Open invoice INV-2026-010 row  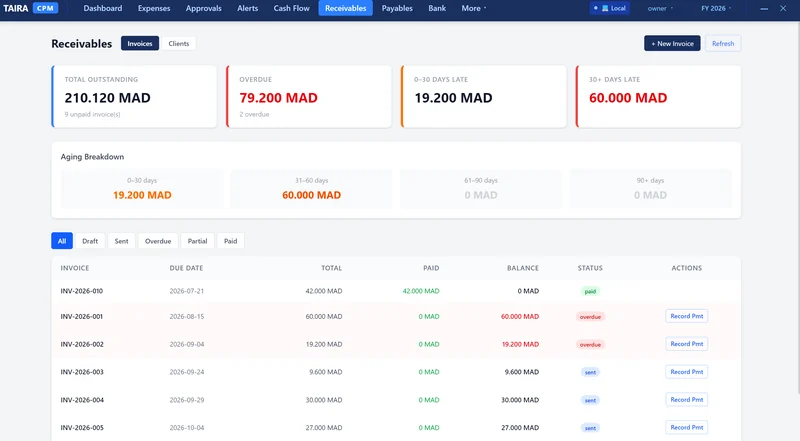click(396, 291)
